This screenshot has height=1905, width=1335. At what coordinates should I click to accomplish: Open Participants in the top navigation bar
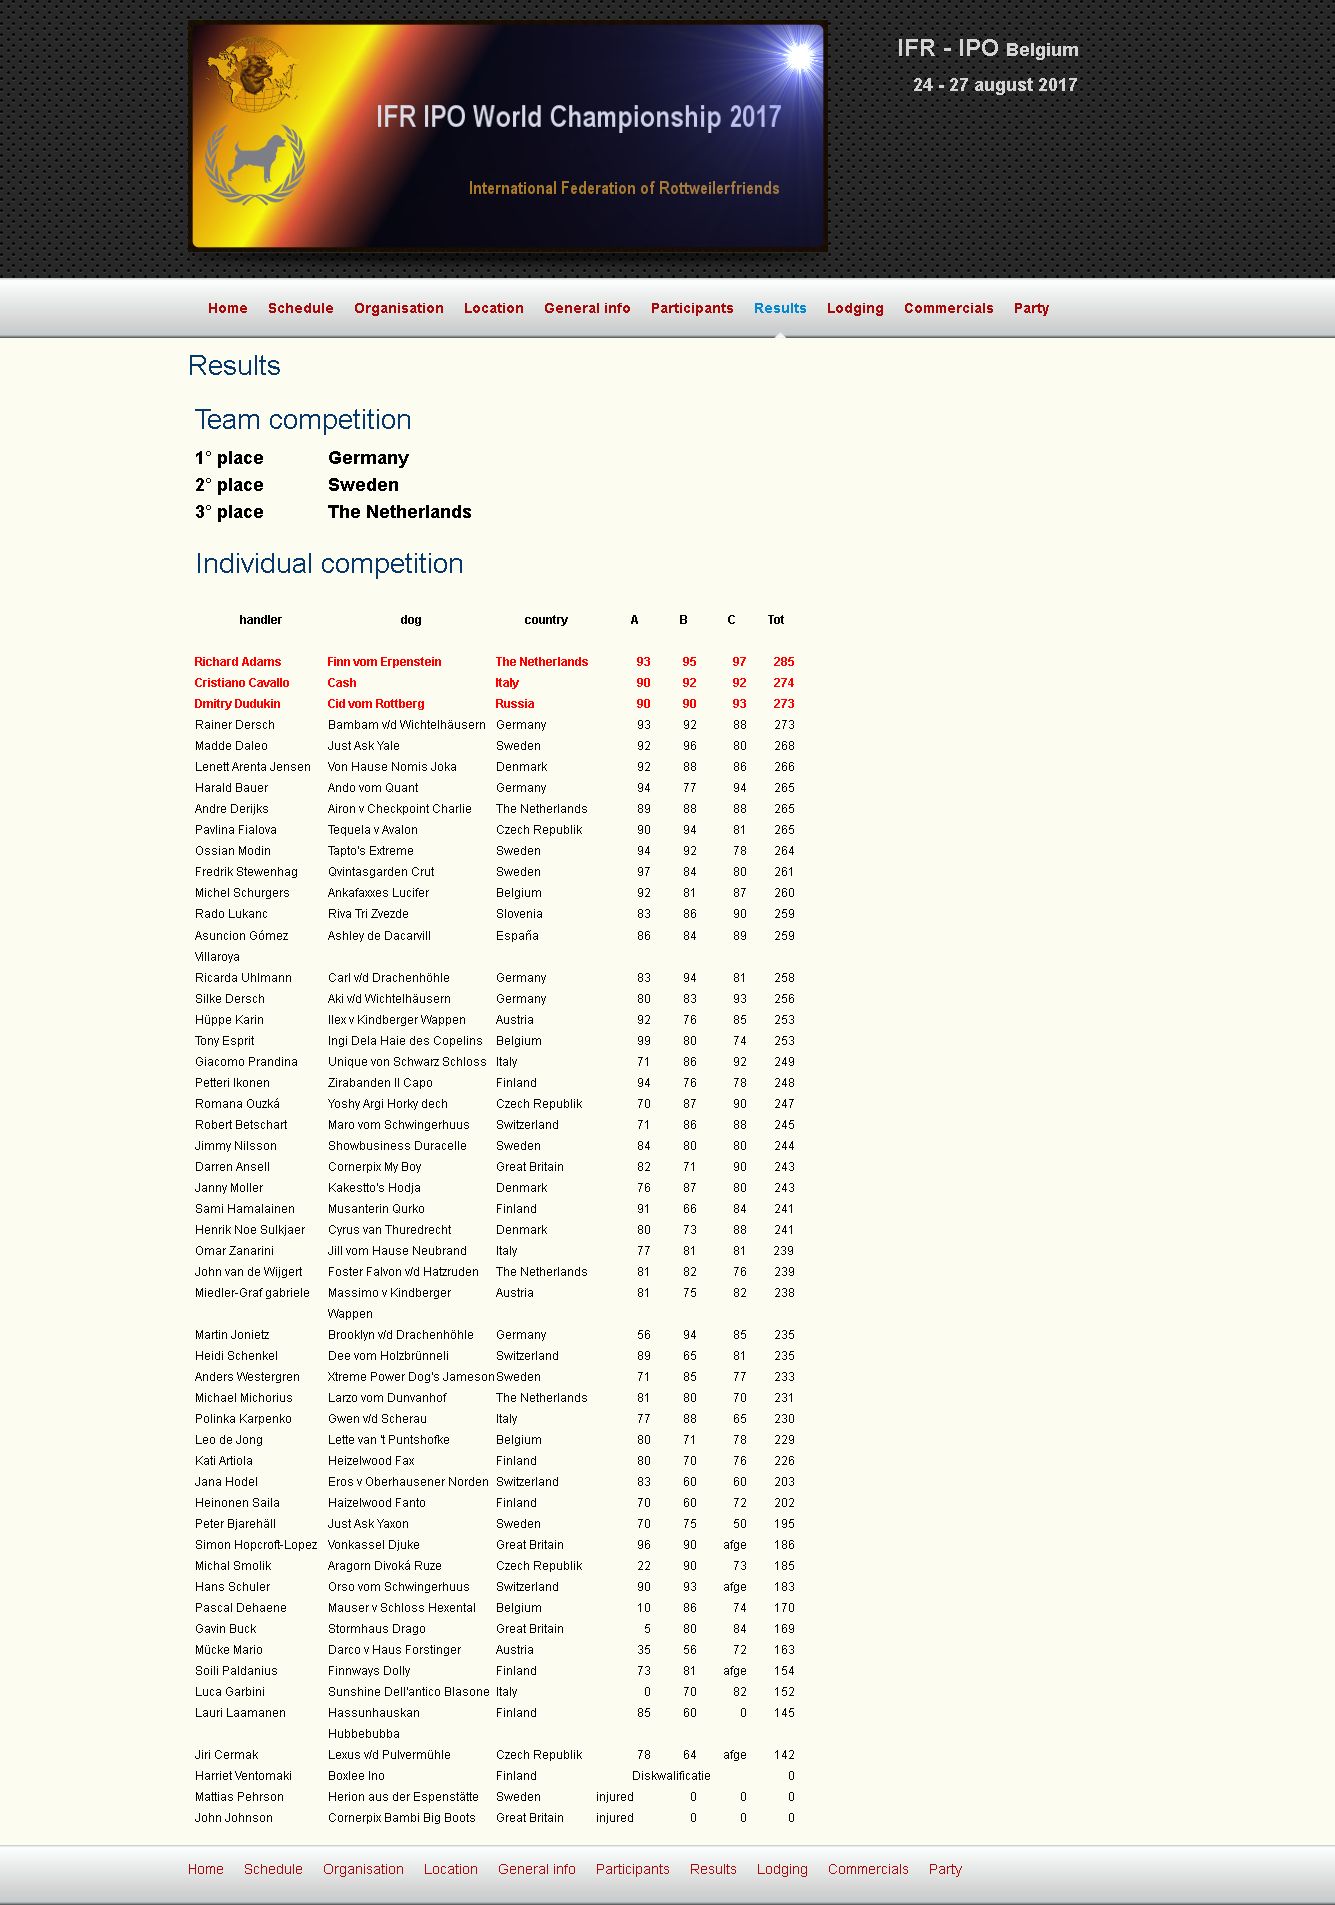[x=692, y=308]
